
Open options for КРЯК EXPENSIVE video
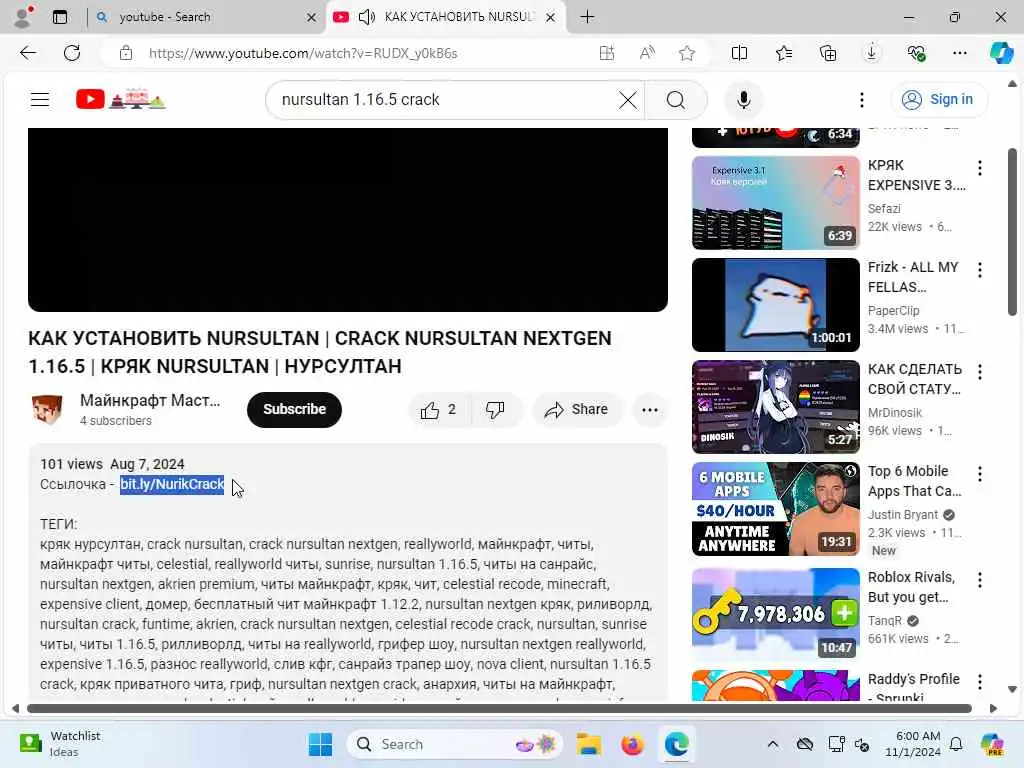[x=980, y=168]
